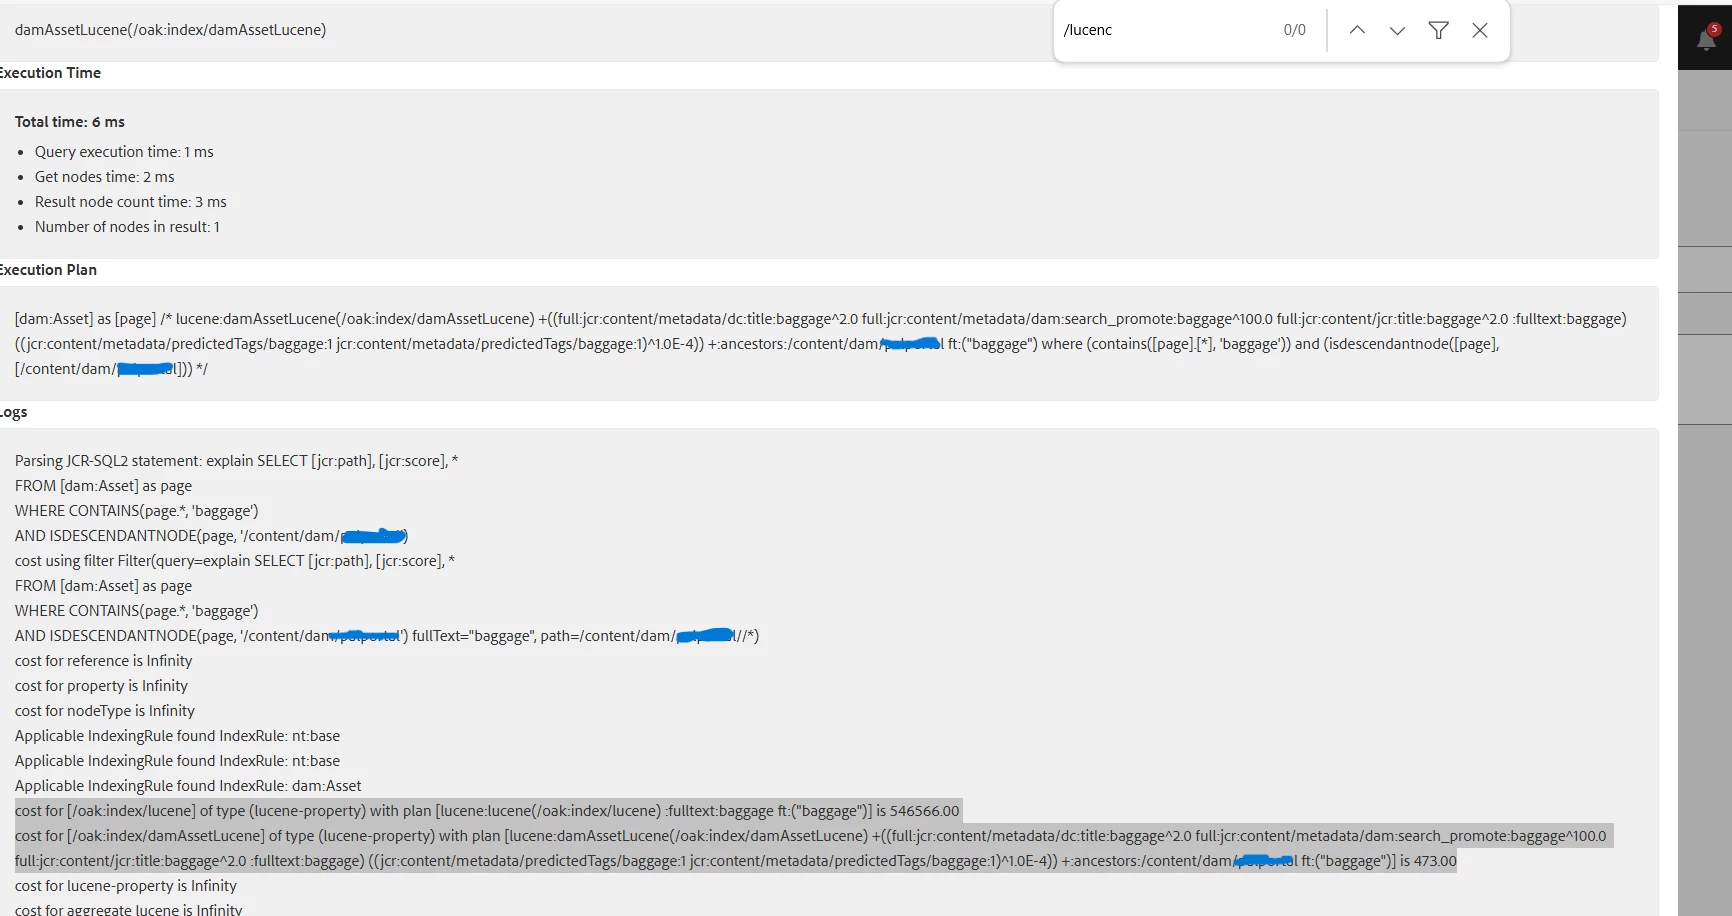The height and width of the screenshot is (916, 1732).
Task: Open notifications bell with badge 5
Action: click(1706, 38)
